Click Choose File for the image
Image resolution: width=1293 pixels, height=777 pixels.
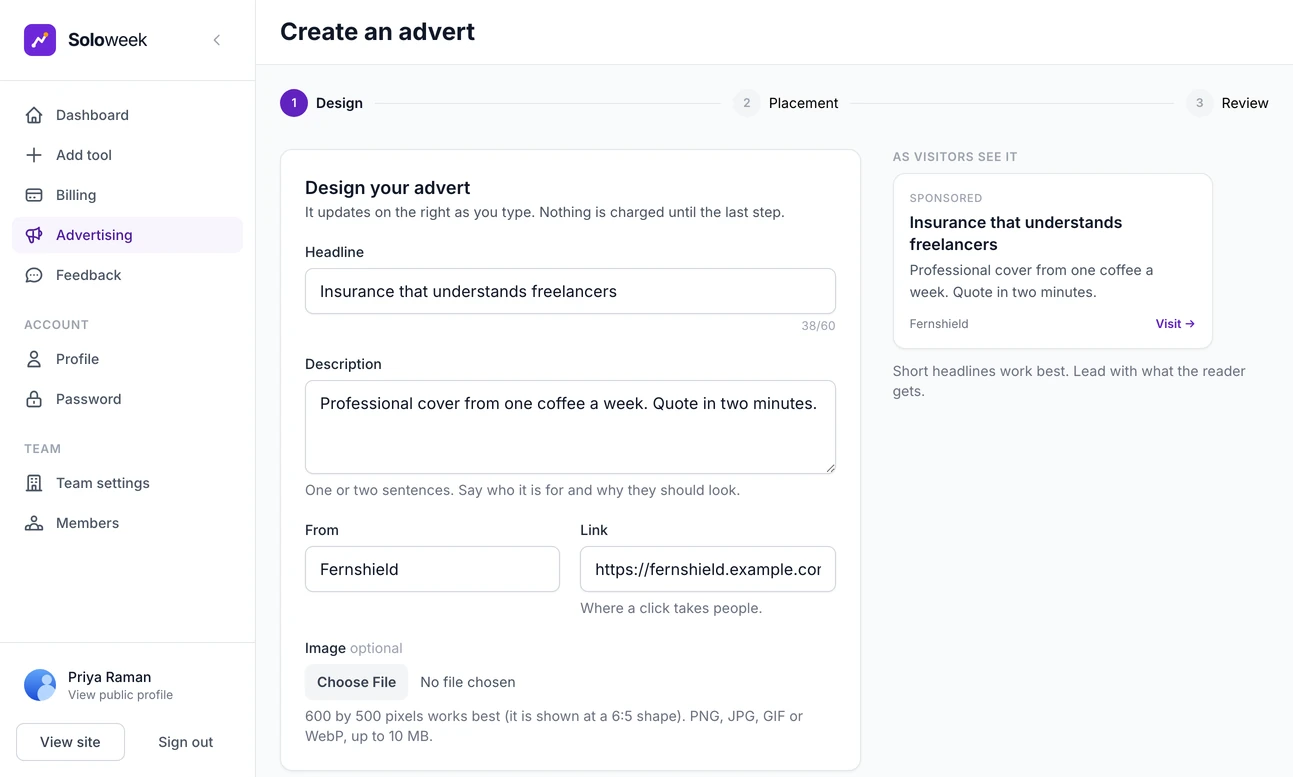tap(356, 682)
